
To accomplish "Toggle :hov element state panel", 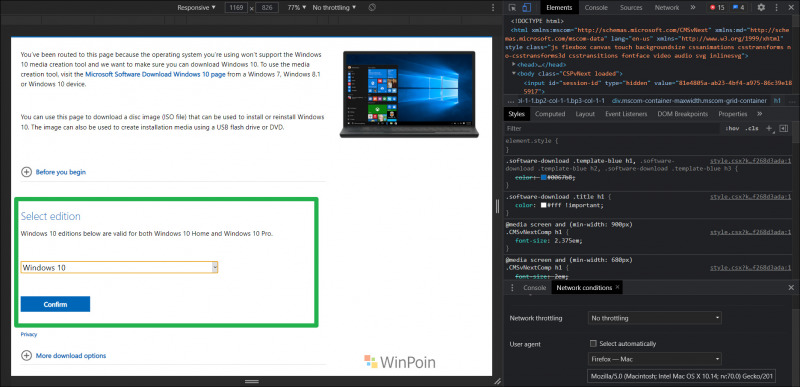I will click(732, 128).
